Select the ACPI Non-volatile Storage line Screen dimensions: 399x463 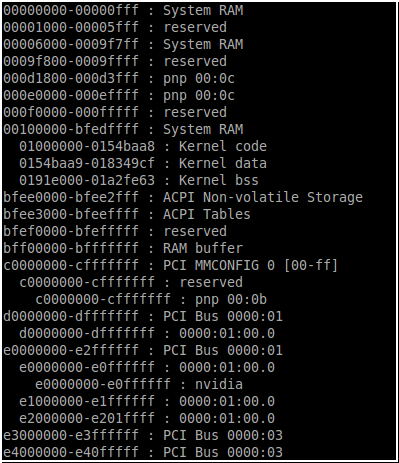click(x=183, y=198)
